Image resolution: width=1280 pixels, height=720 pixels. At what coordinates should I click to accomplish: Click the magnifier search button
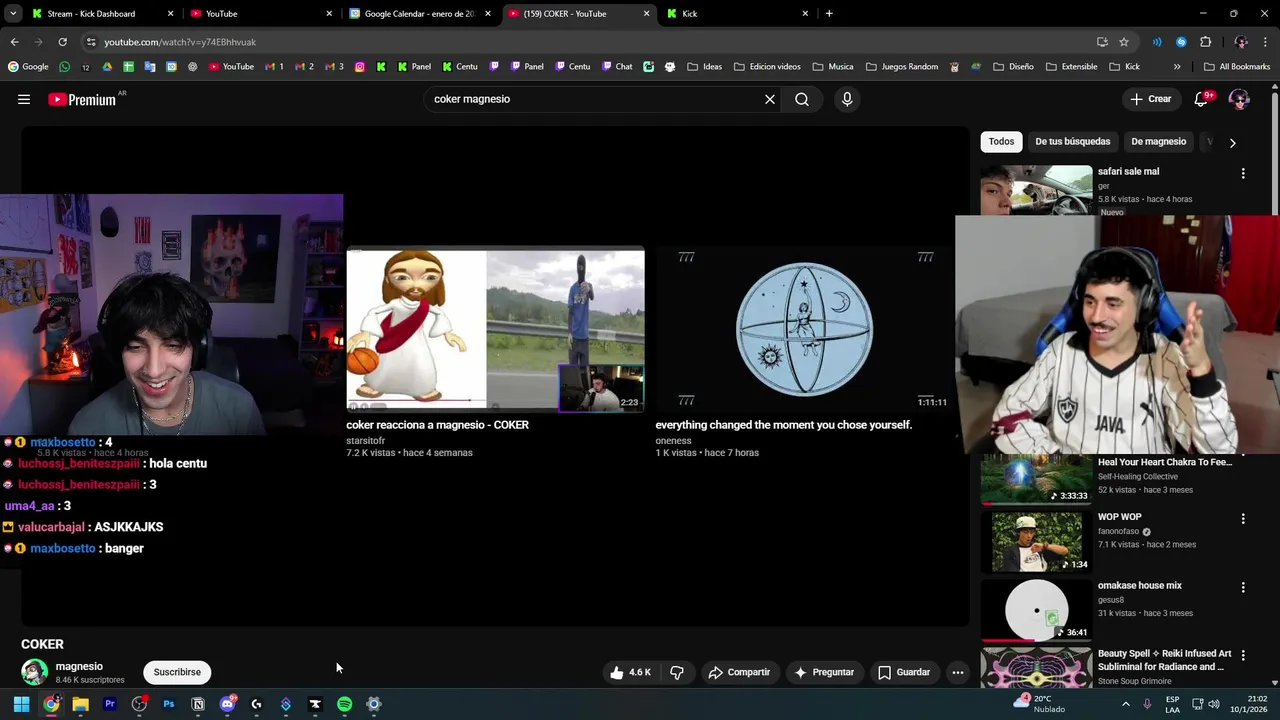(802, 99)
